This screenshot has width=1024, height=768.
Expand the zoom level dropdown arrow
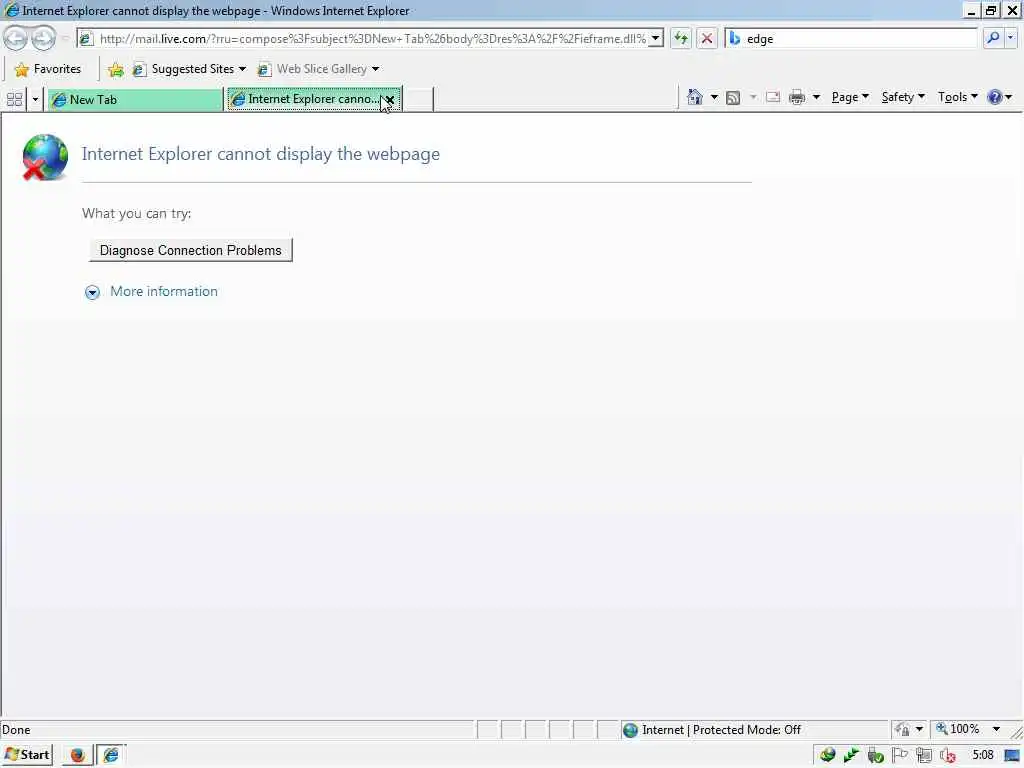click(x=996, y=729)
